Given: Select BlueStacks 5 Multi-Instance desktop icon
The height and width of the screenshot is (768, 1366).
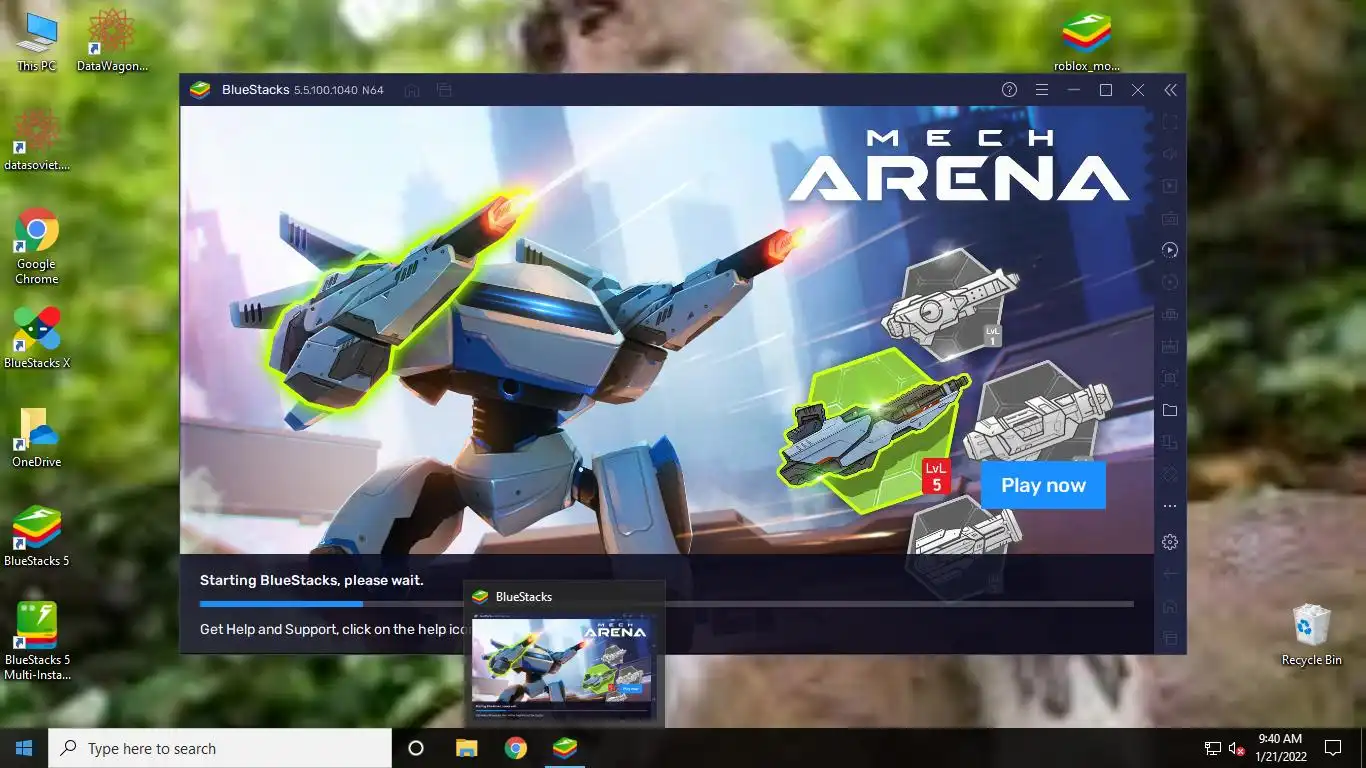Looking at the screenshot, I should (x=37, y=641).
